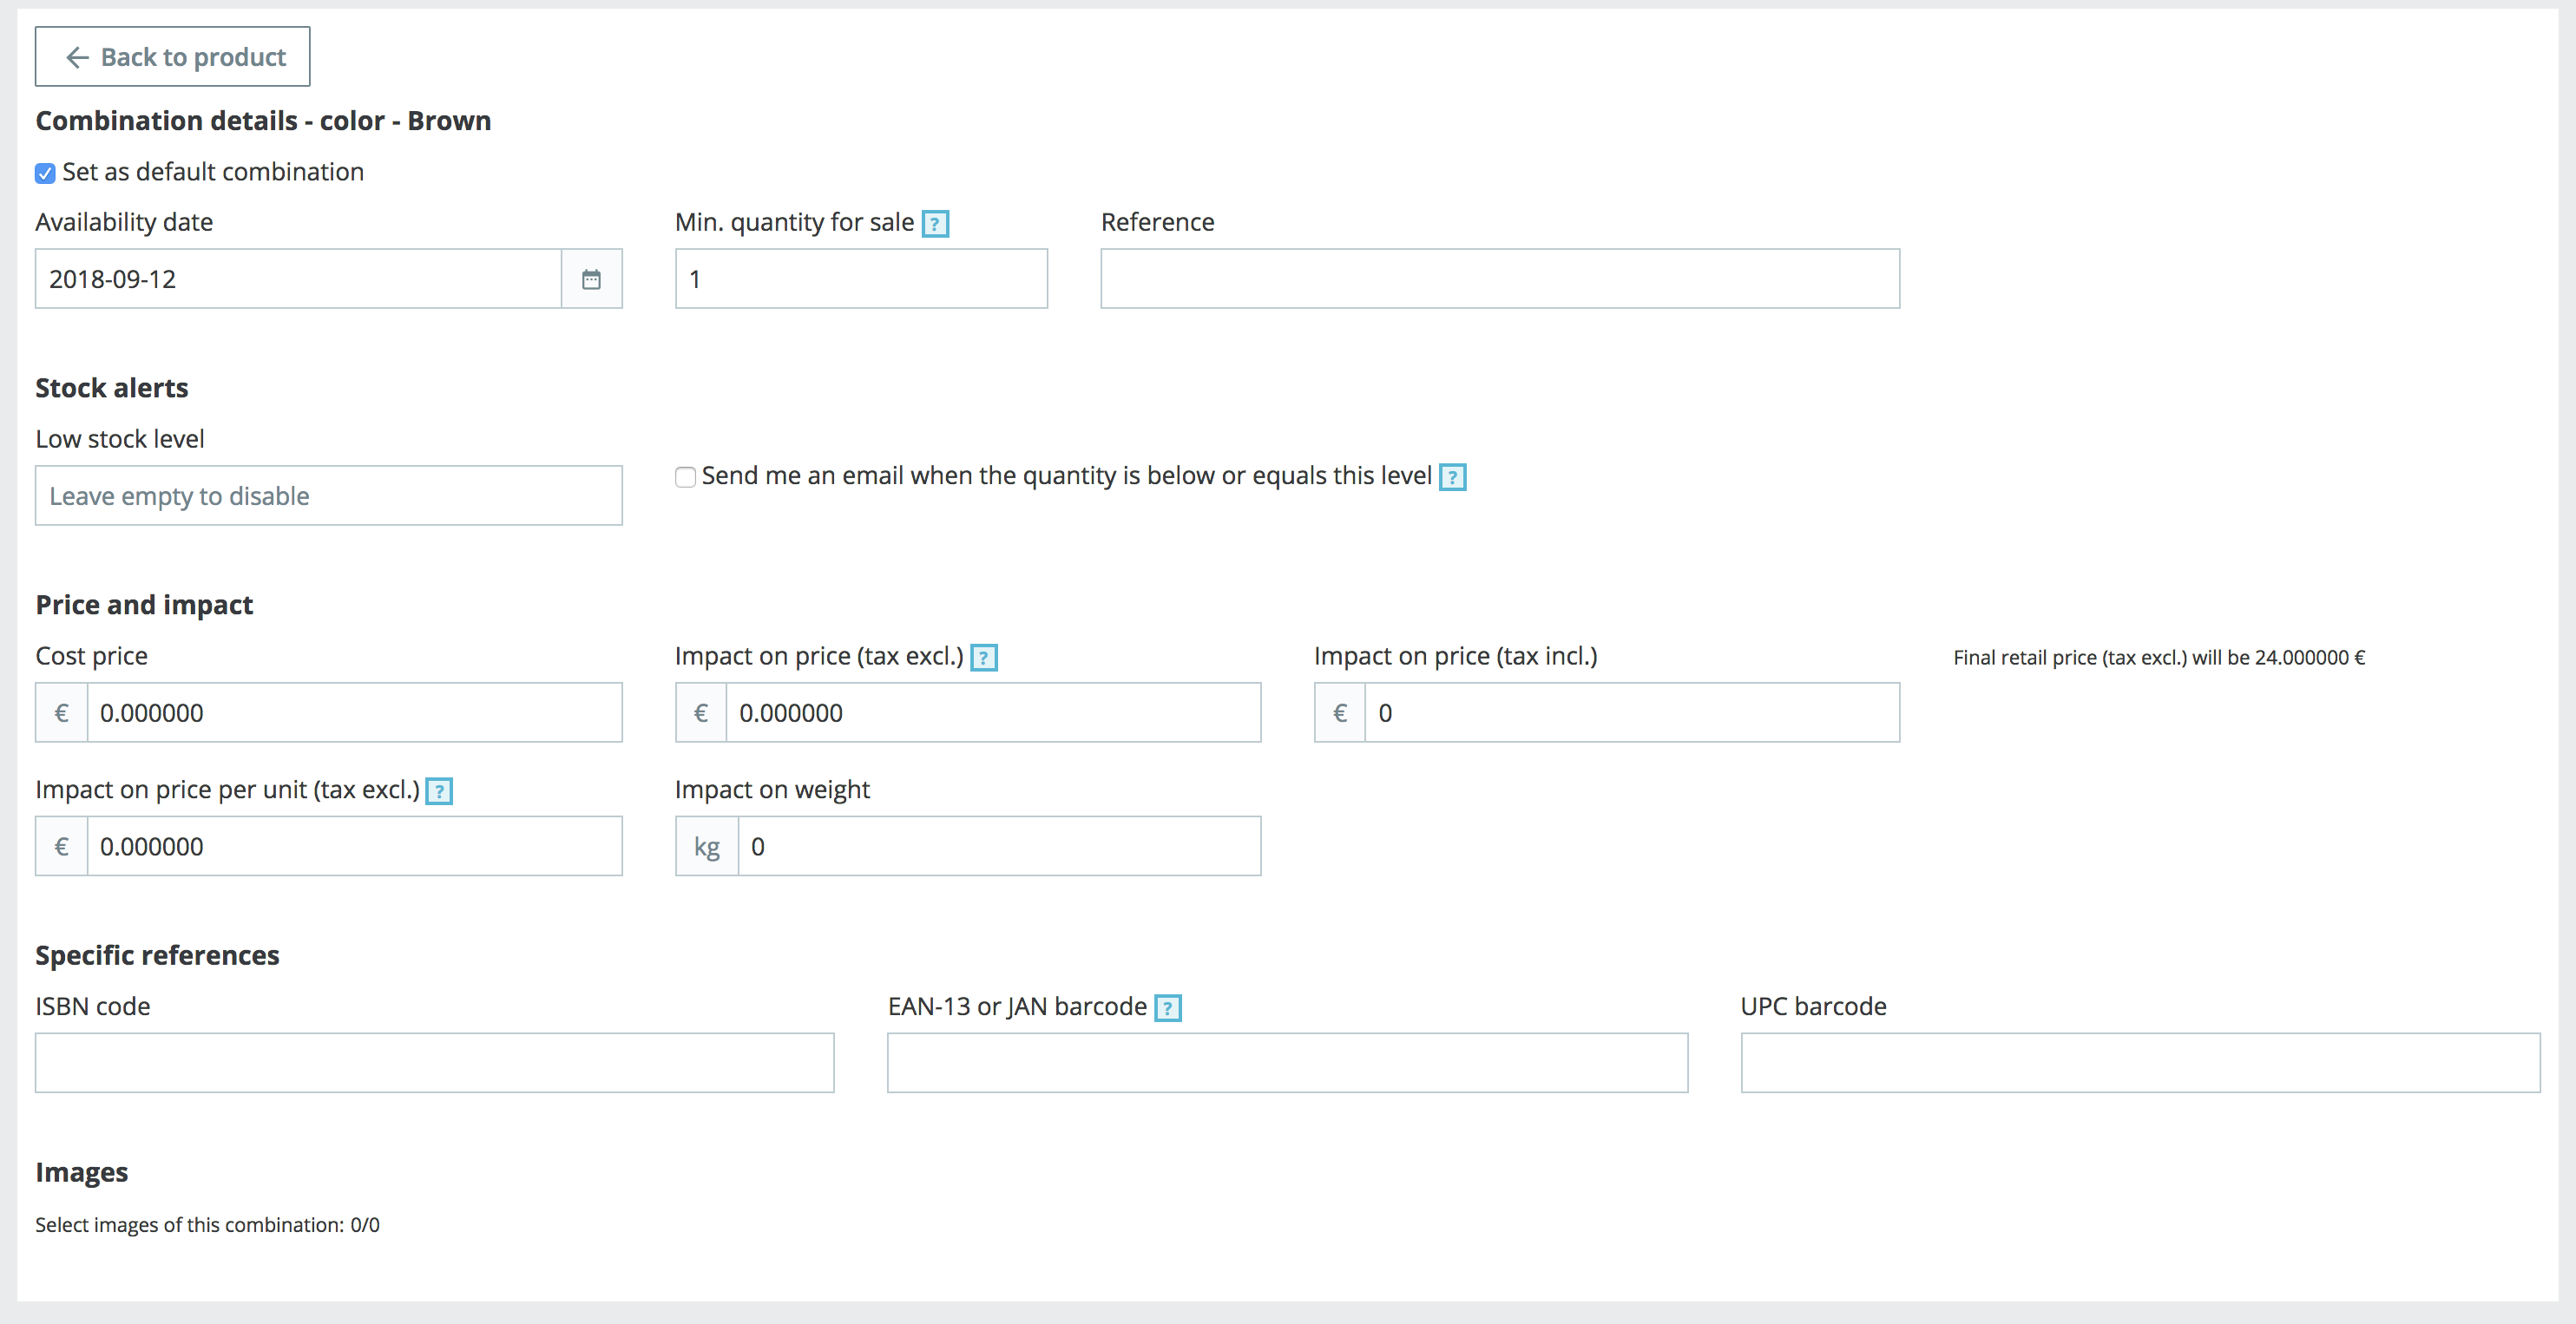The image size is (2576, 1324).
Task: Enable low stock email notification checkbox
Action: pyautogui.click(x=685, y=477)
